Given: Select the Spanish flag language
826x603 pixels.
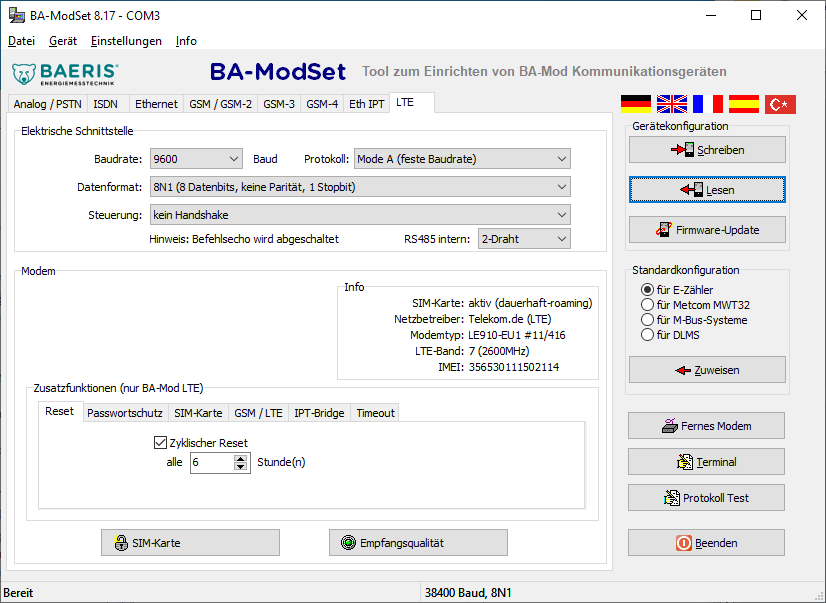Looking at the screenshot, I should (x=744, y=104).
